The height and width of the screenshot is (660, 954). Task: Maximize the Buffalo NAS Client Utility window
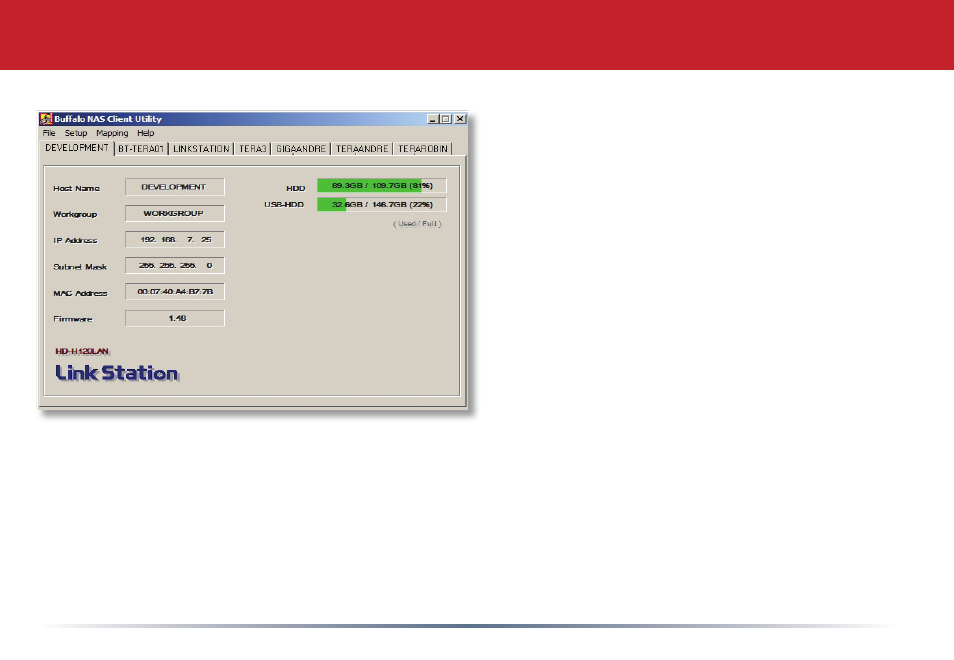pyautogui.click(x=445, y=119)
